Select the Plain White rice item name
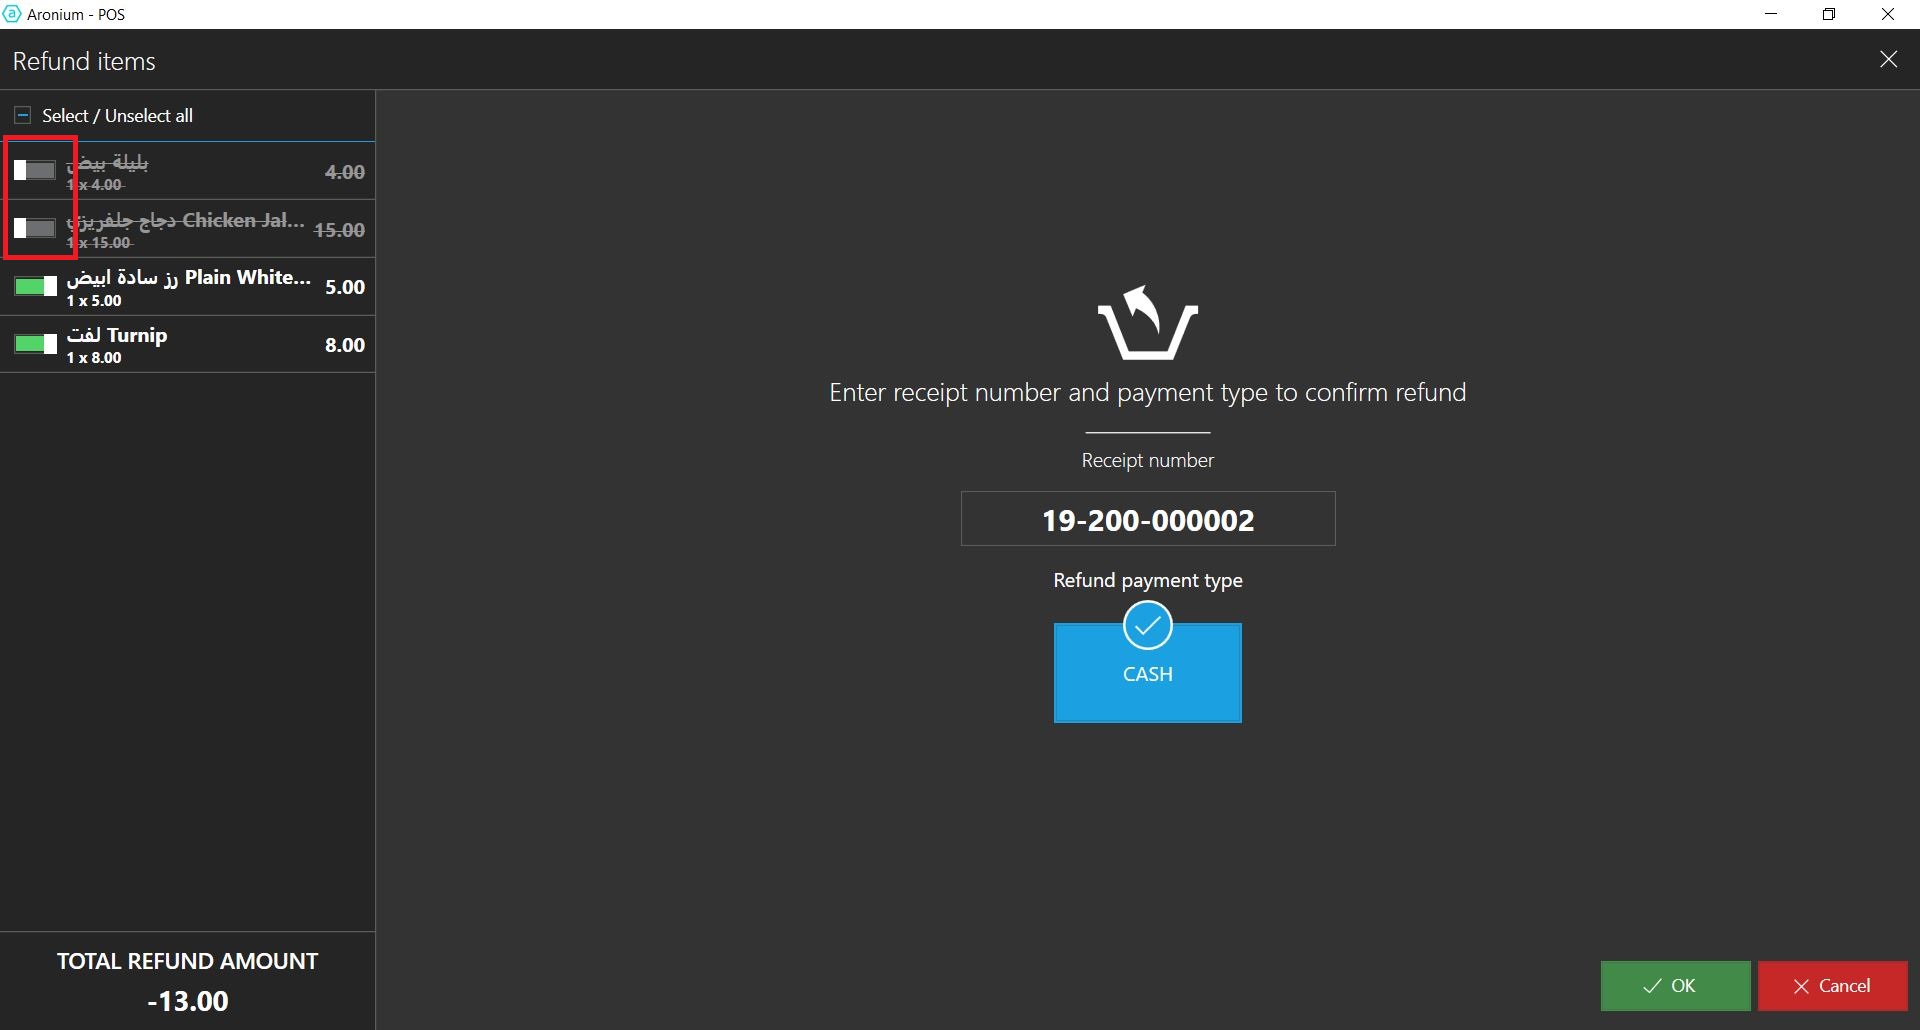This screenshot has height=1030, width=1920. (189, 278)
